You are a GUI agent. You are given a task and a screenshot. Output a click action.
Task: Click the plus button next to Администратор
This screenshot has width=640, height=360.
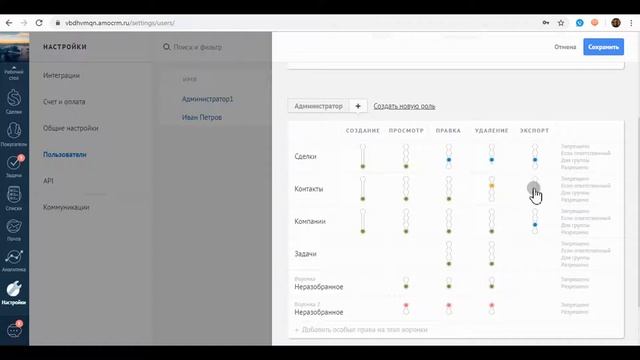click(358, 106)
